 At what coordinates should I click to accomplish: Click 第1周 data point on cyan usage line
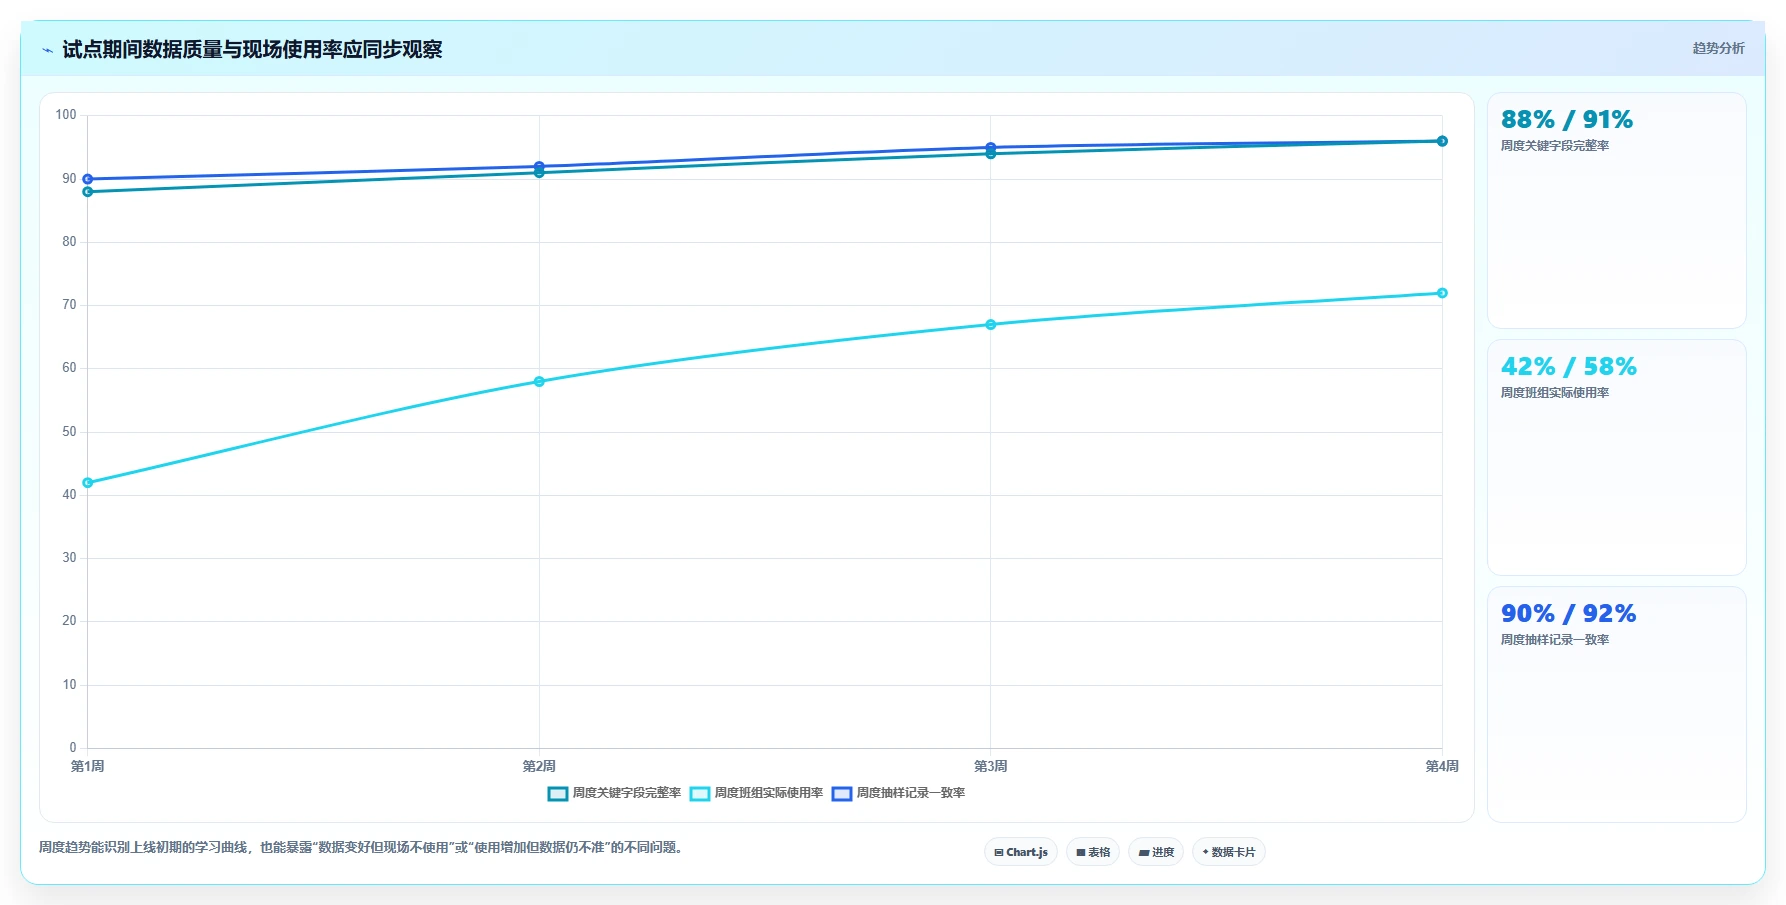click(x=88, y=483)
